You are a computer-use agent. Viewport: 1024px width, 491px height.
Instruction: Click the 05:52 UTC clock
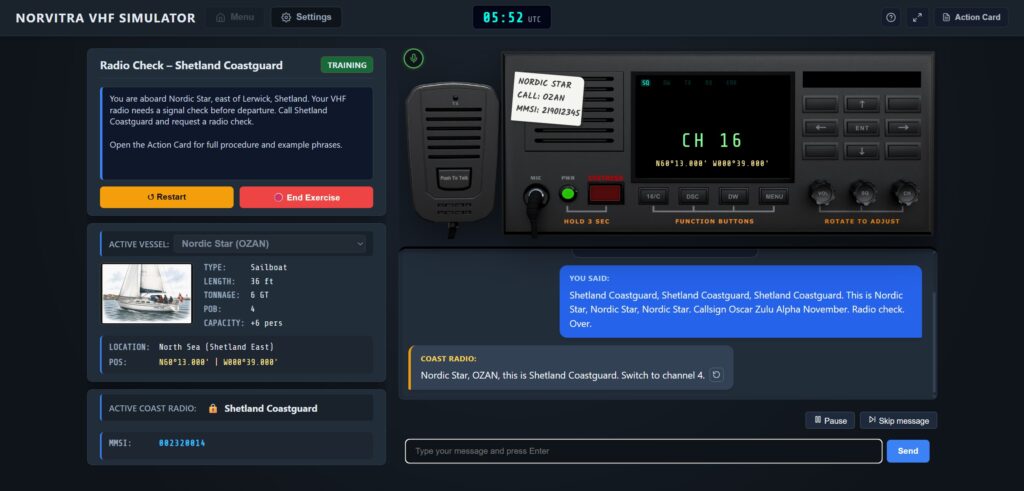click(512, 18)
